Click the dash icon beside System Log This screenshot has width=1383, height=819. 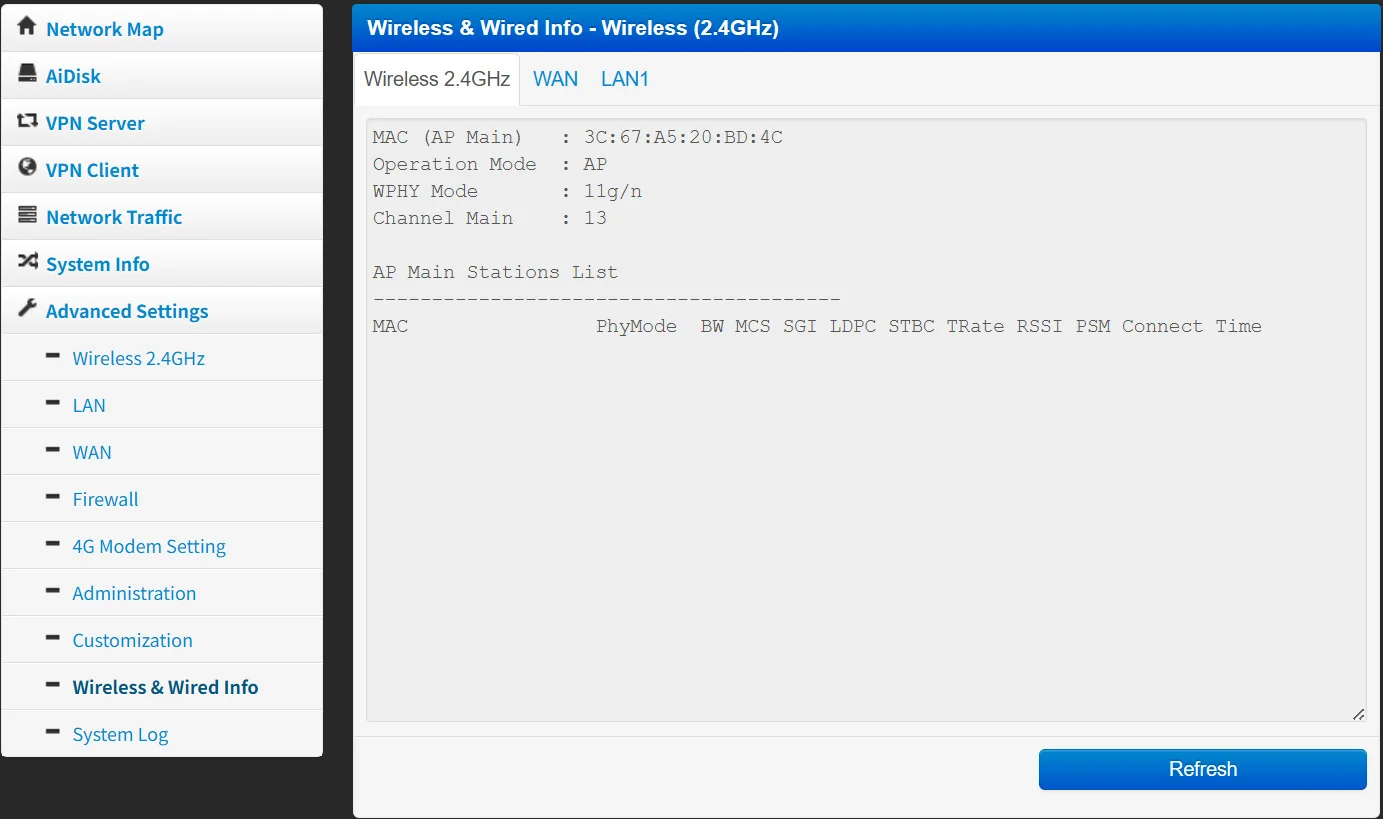(53, 732)
